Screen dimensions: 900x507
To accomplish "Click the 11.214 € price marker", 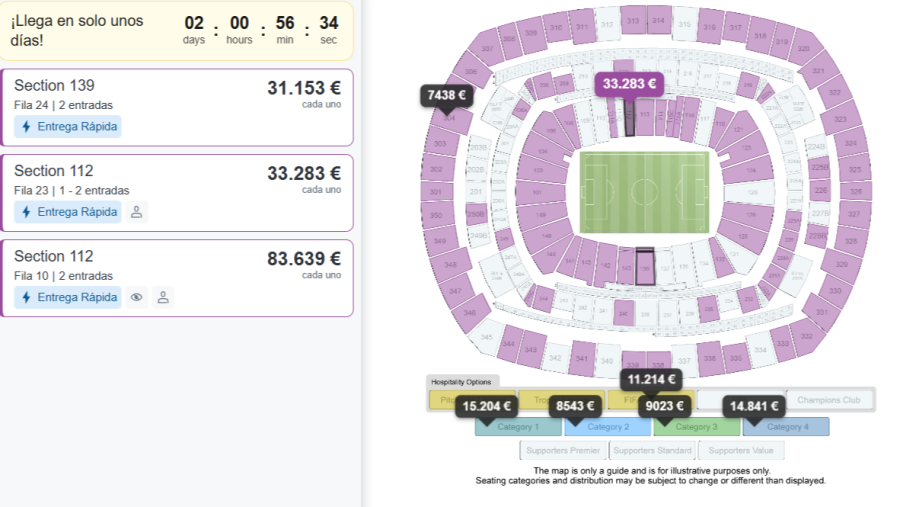I will click(x=651, y=380).
